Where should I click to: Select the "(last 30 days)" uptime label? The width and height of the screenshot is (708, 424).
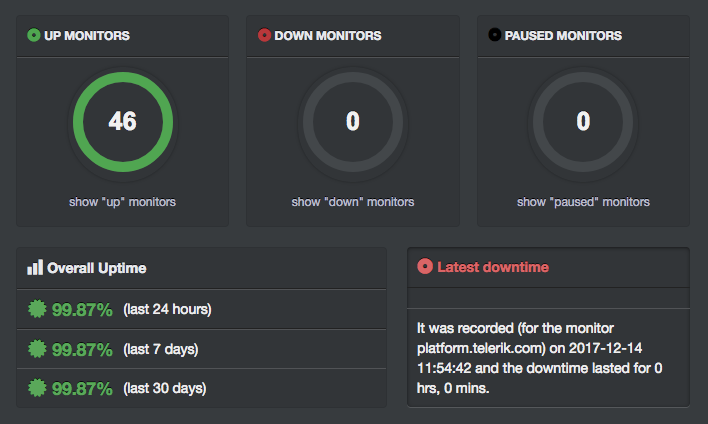164,387
